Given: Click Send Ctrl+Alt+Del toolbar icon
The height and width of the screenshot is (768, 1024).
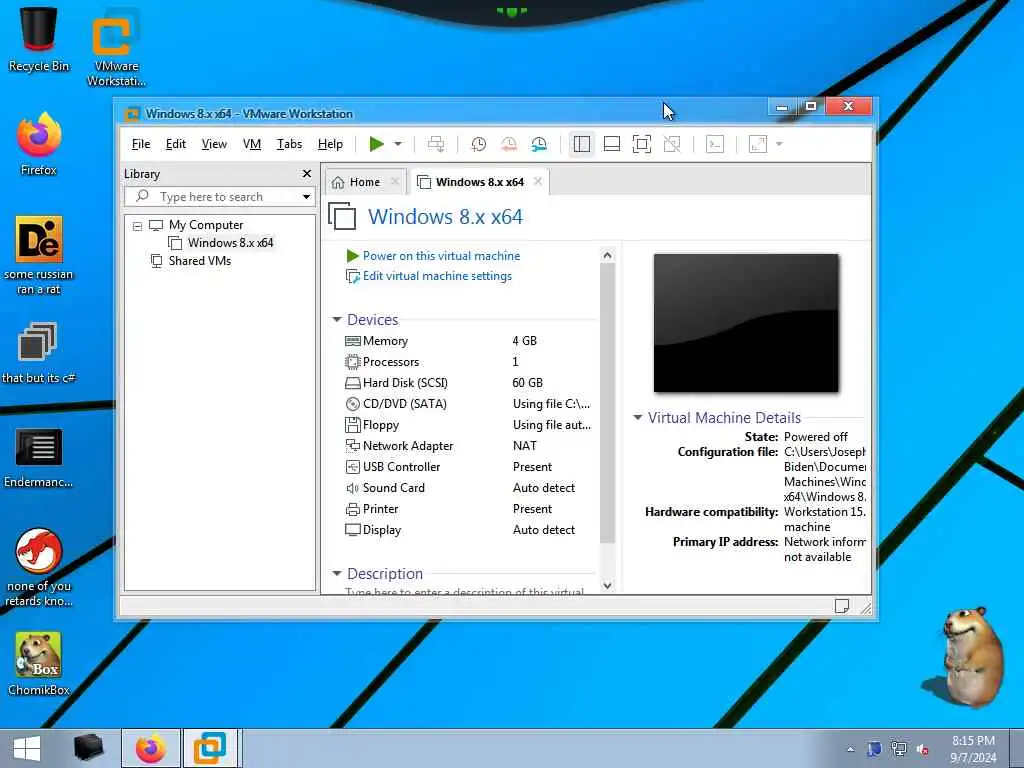Looking at the screenshot, I should [x=436, y=144].
